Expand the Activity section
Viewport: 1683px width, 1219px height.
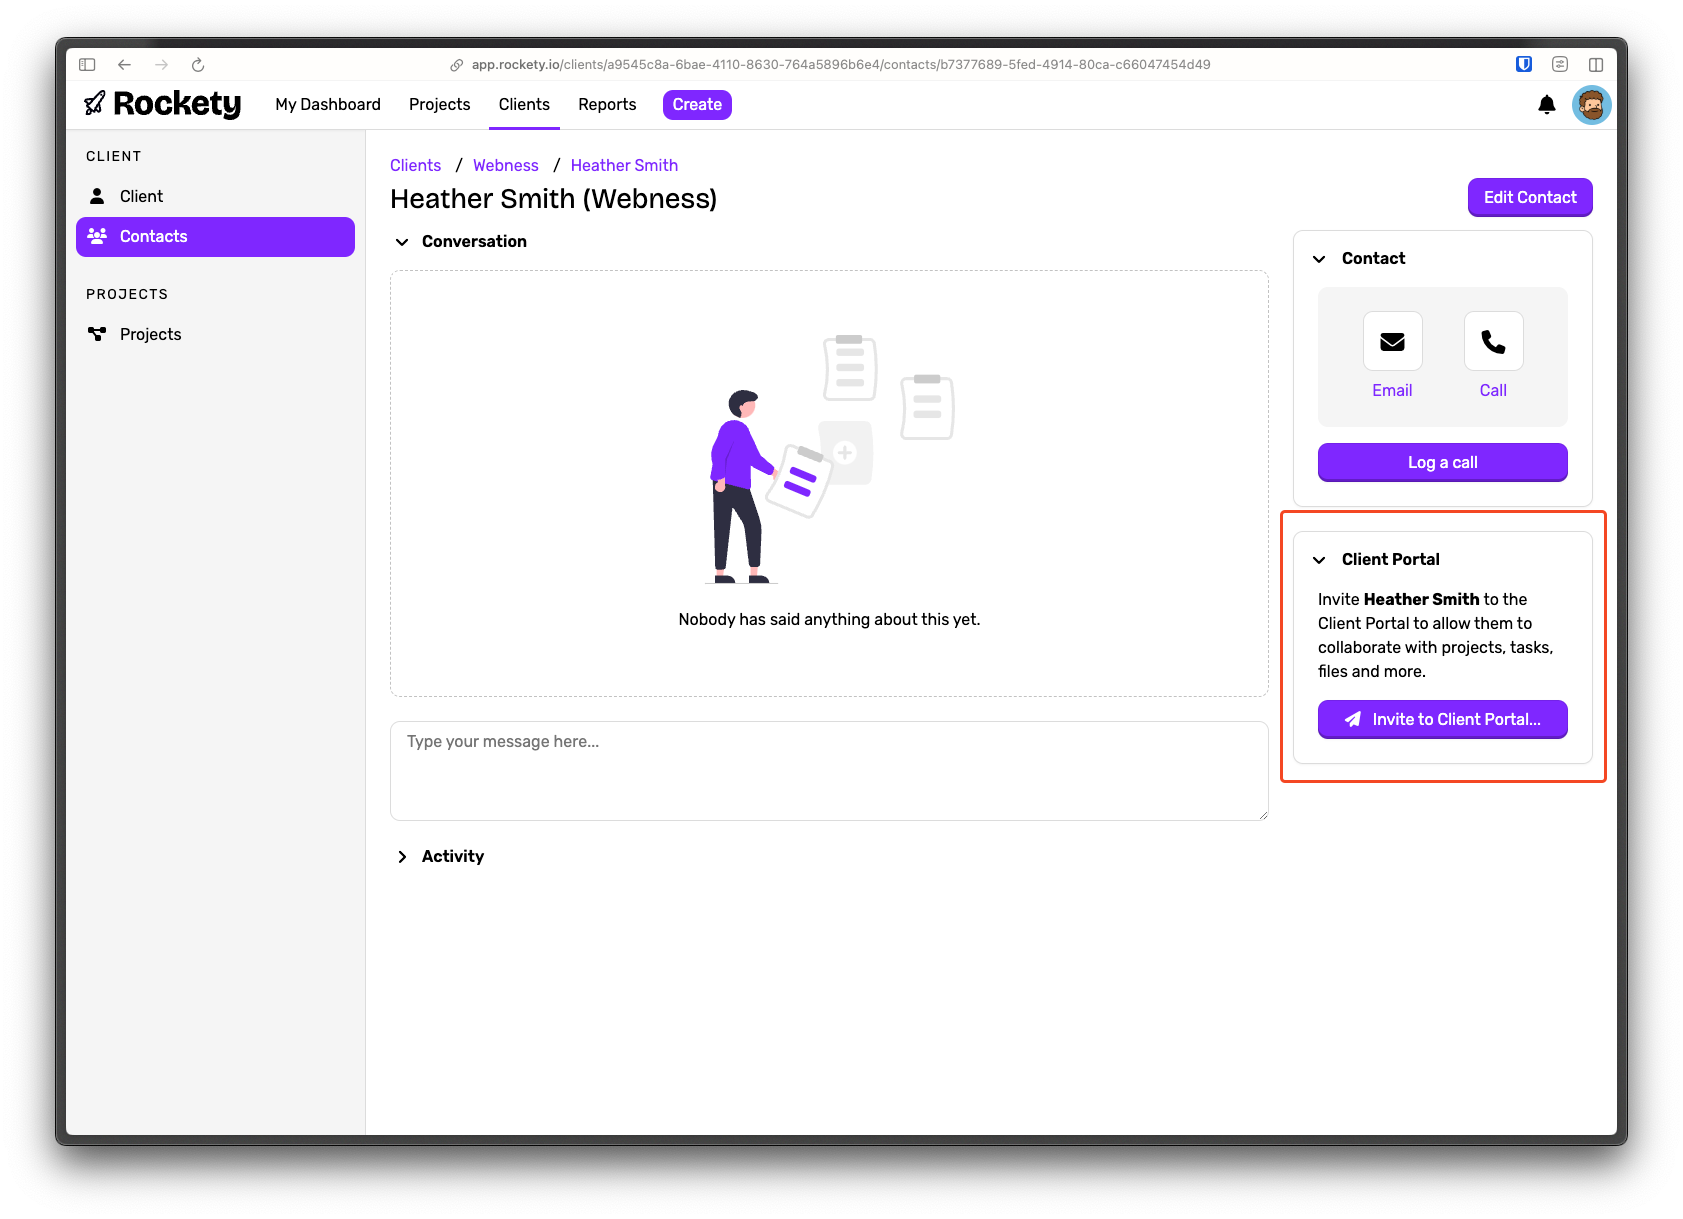point(402,856)
